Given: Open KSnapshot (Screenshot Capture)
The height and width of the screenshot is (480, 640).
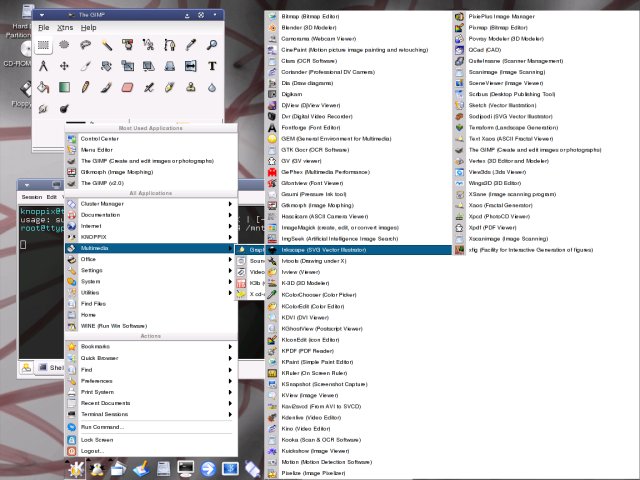Looking at the screenshot, I should click(359, 384).
